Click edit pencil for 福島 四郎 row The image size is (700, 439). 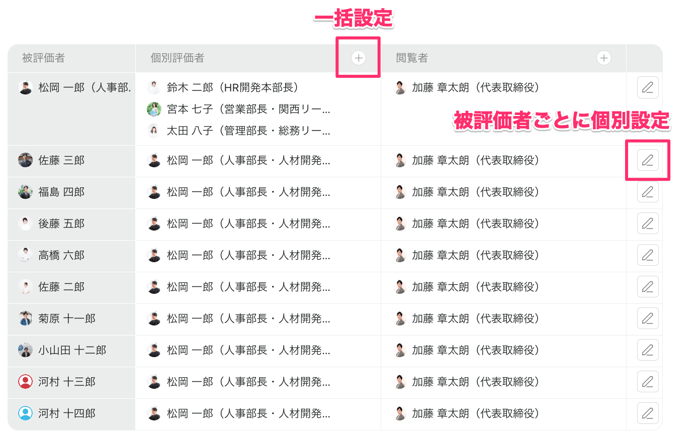647,192
